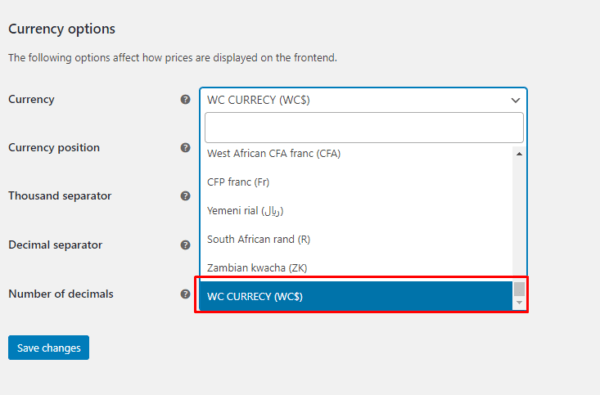Click the scrollbar thumb in currency list

(519, 289)
